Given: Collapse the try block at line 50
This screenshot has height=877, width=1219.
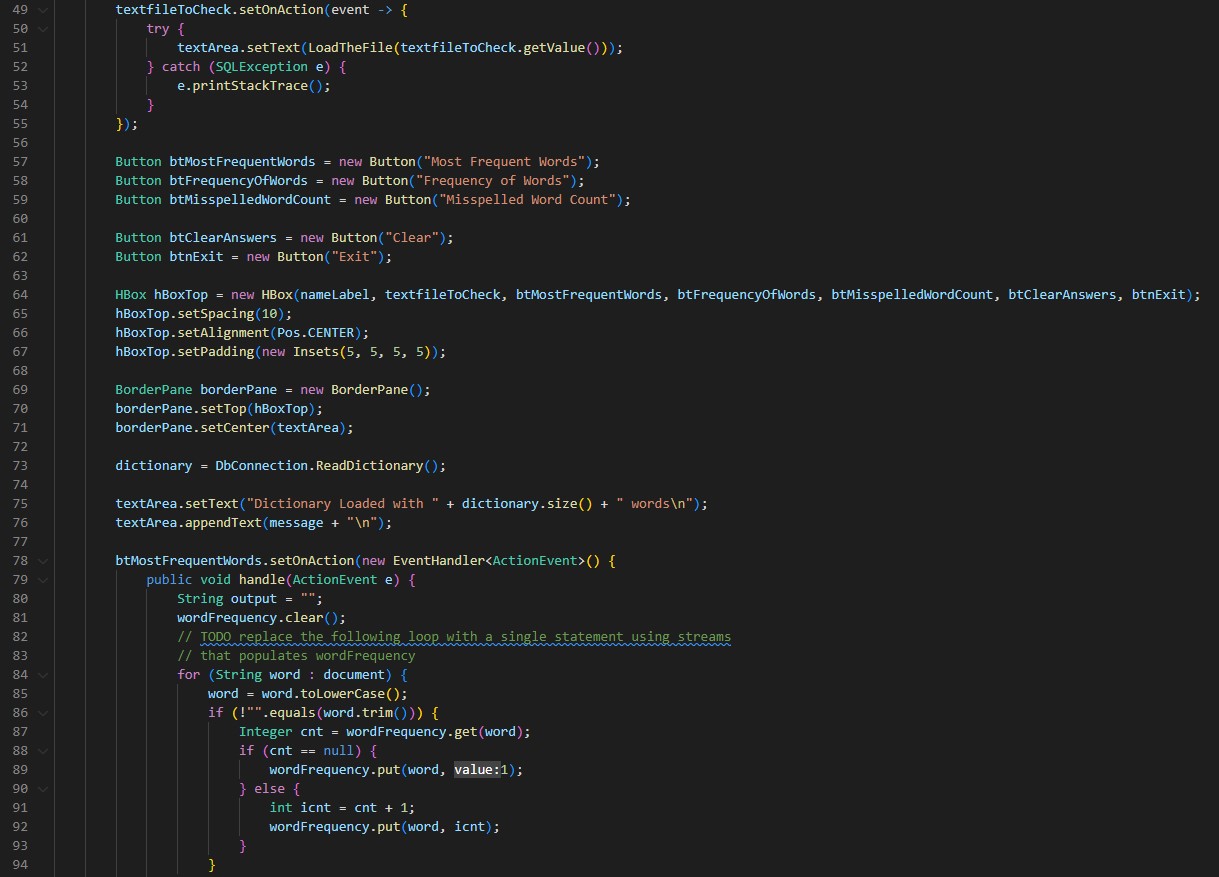Looking at the screenshot, I should [42, 29].
